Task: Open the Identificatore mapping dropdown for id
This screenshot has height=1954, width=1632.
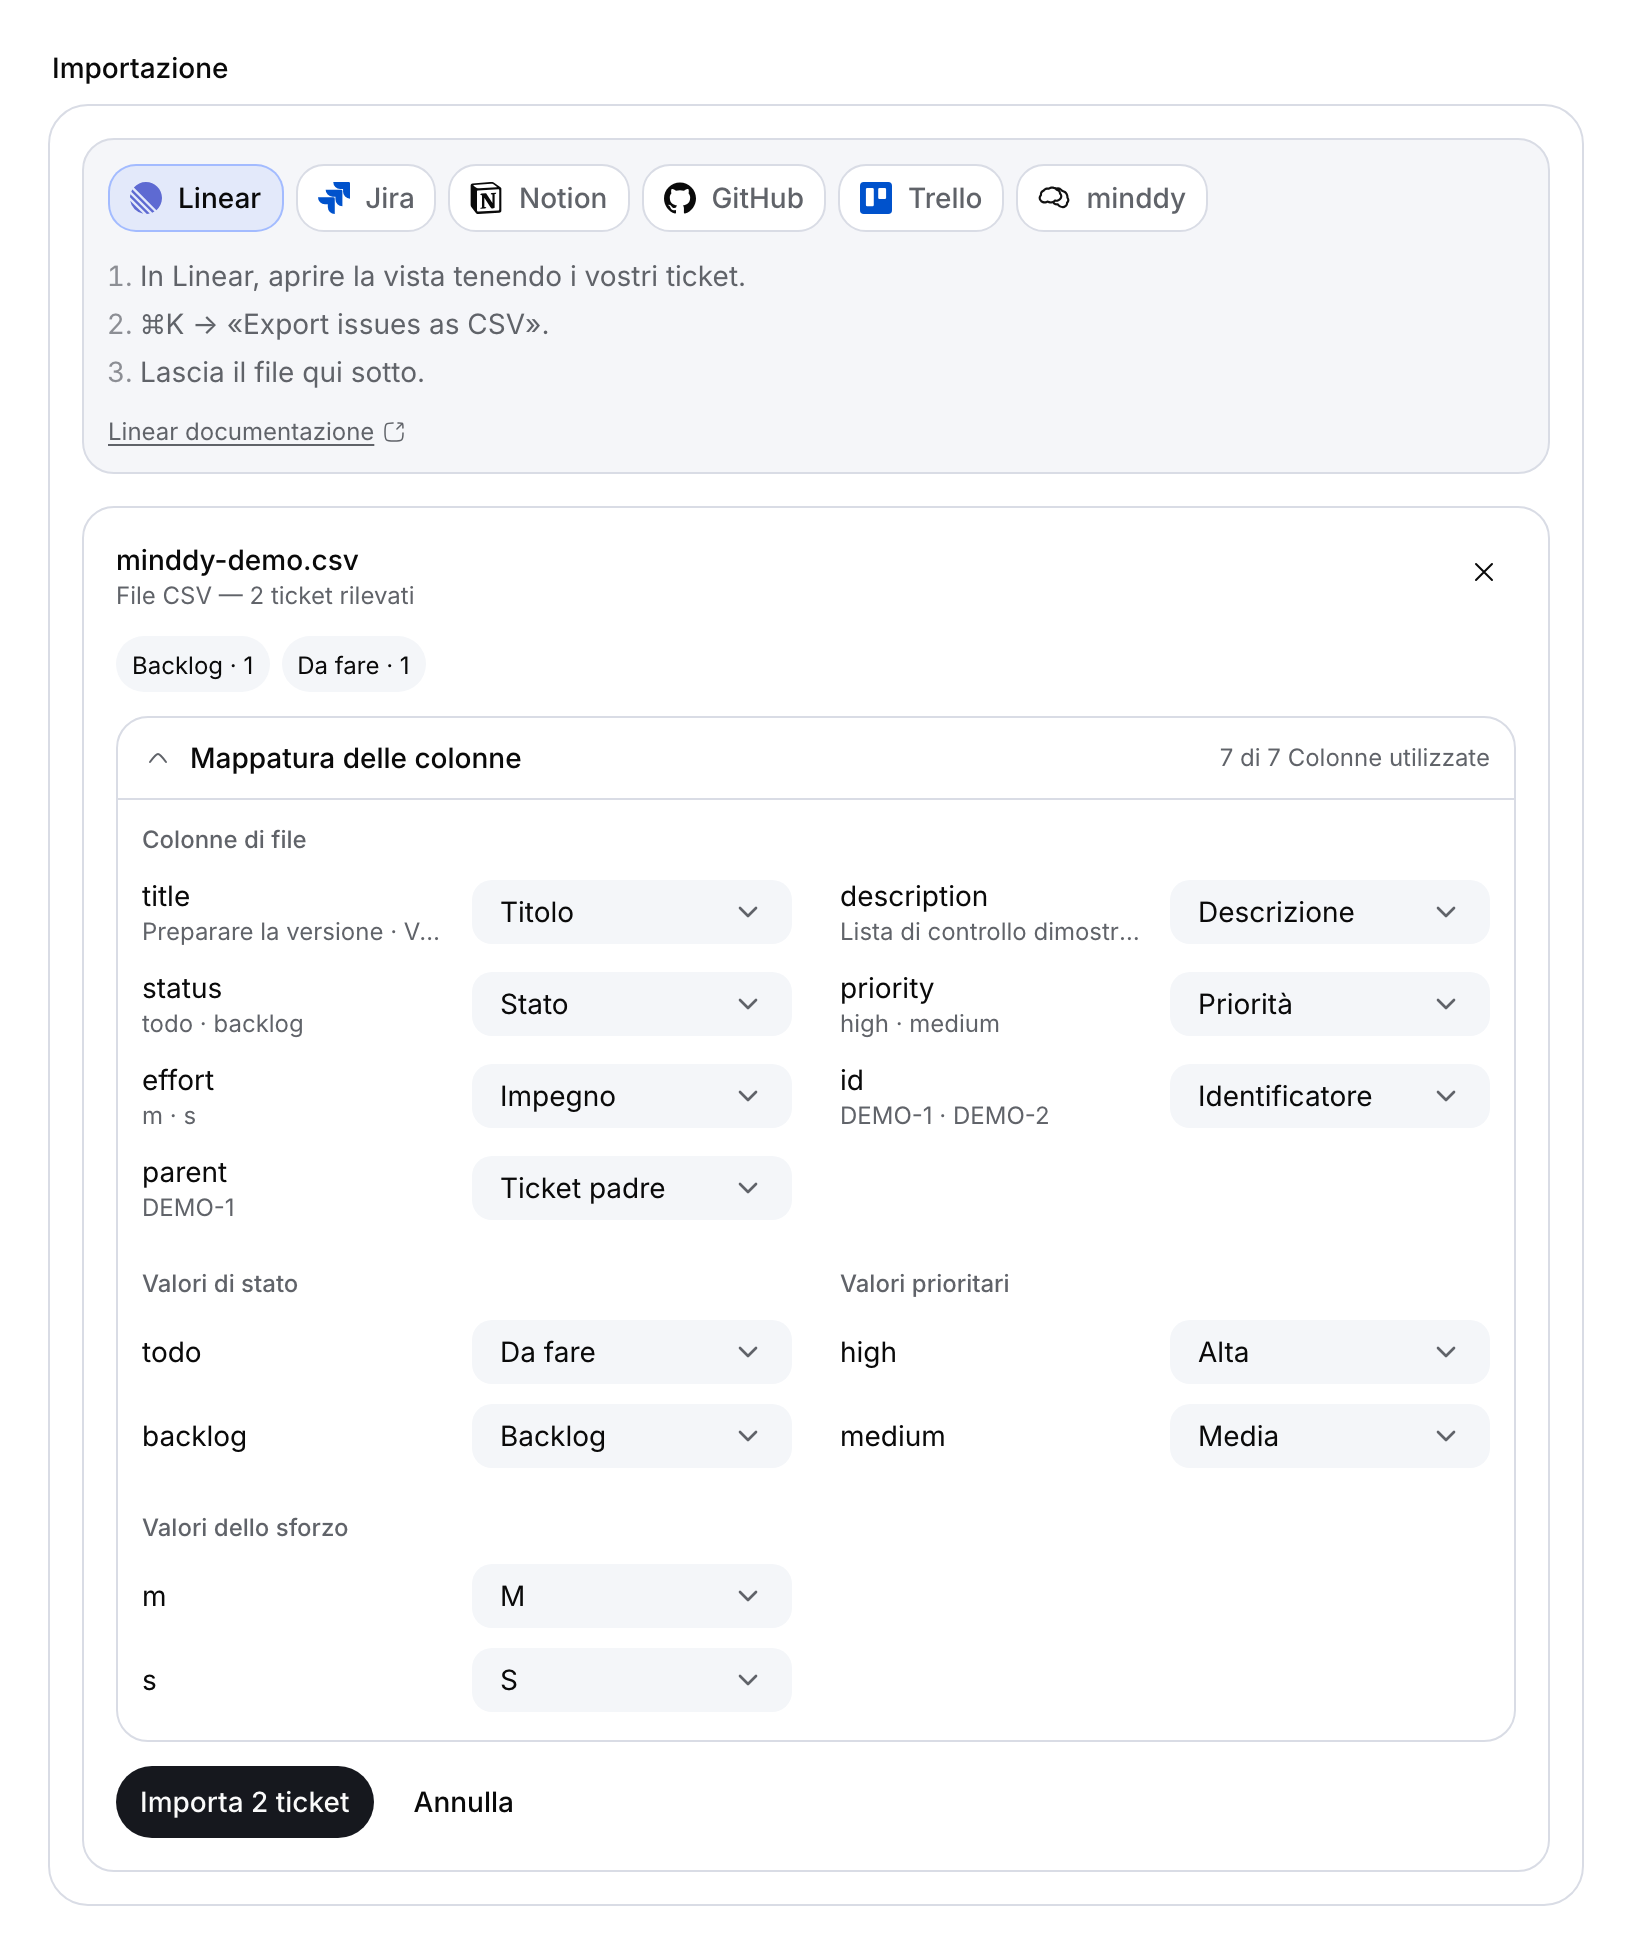Action: pos(1330,1096)
